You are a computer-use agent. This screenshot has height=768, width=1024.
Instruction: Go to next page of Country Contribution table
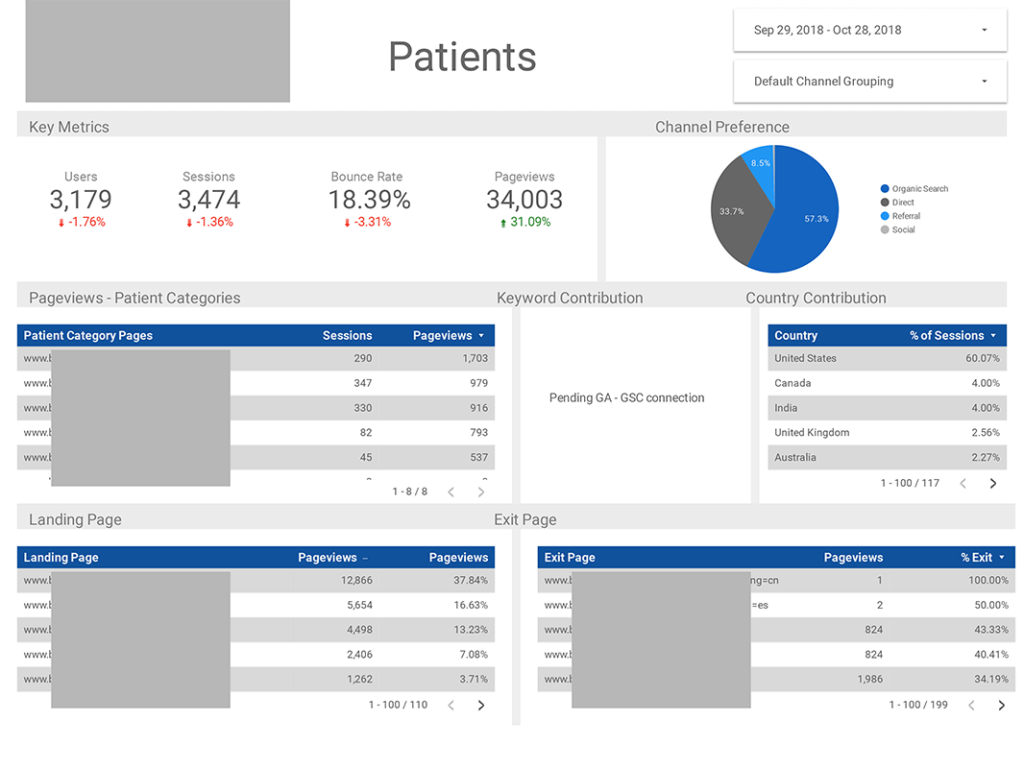993,483
